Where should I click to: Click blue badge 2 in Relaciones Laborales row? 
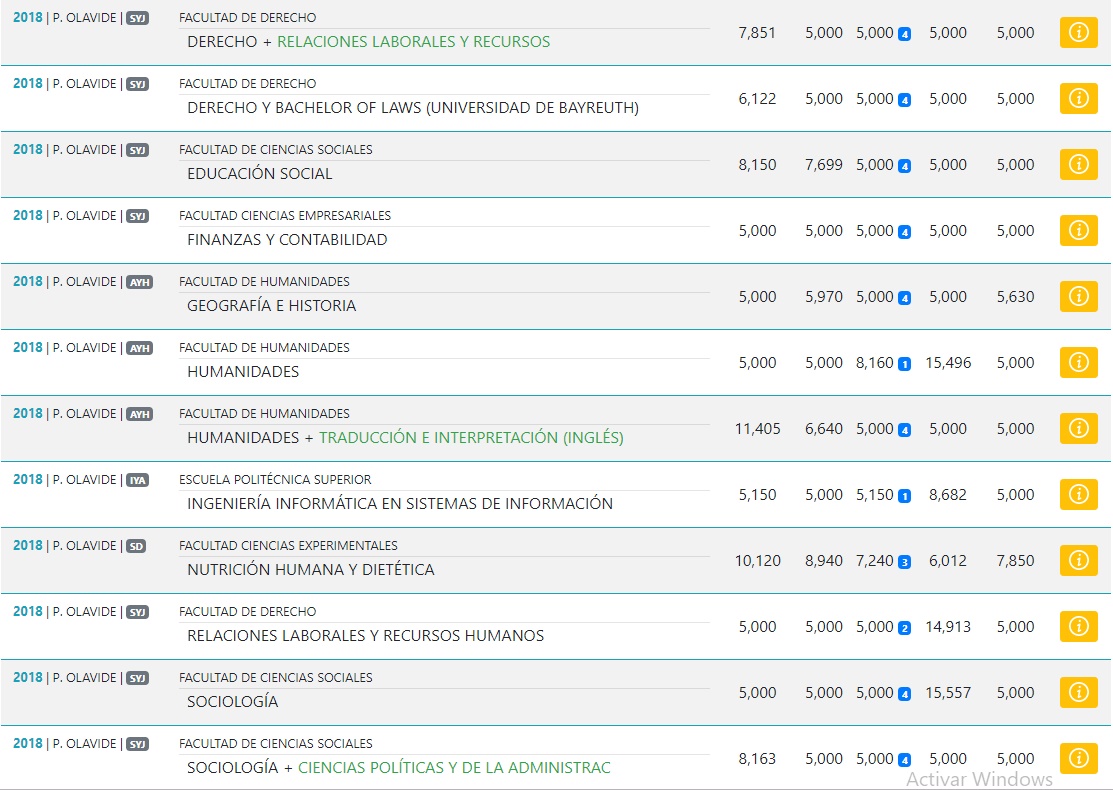(x=904, y=628)
